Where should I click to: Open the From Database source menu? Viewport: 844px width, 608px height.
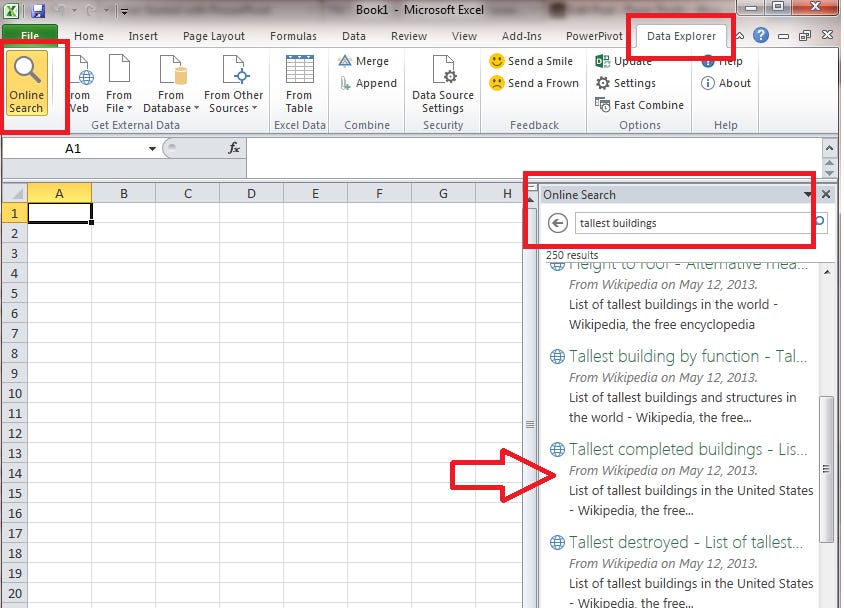171,83
